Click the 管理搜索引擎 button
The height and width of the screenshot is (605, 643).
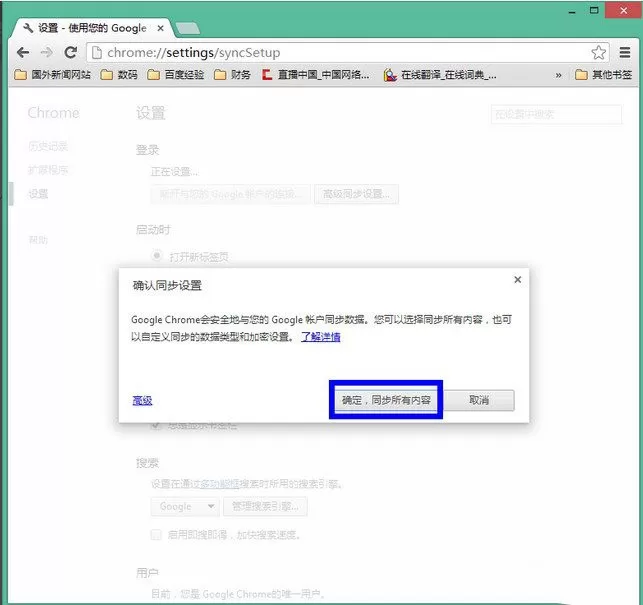coord(265,507)
